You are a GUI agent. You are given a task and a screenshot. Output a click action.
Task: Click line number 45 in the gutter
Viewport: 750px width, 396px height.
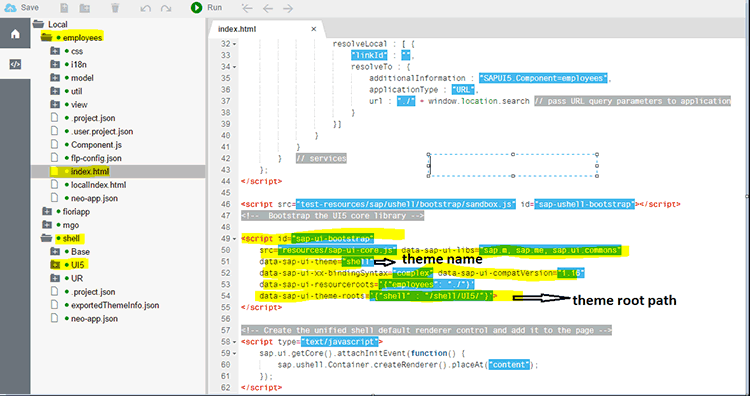tap(225, 193)
